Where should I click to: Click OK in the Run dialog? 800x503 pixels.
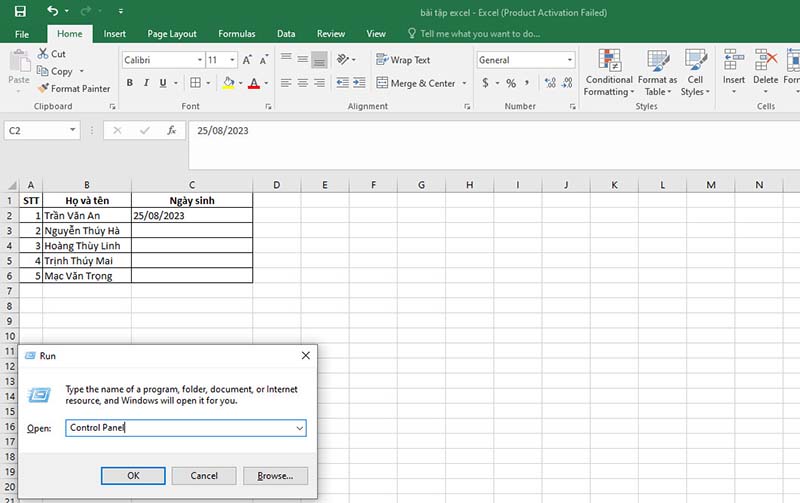click(133, 475)
